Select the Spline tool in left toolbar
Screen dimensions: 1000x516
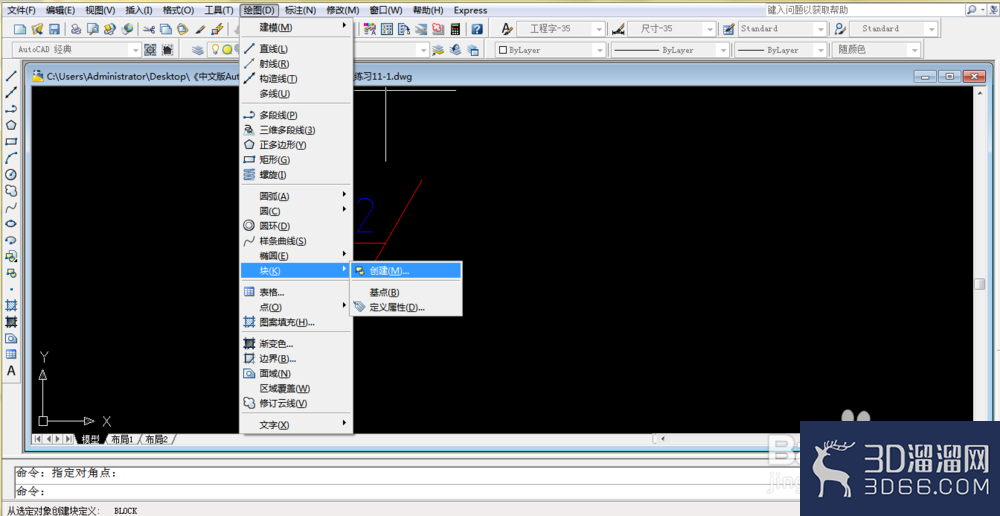coord(11,207)
